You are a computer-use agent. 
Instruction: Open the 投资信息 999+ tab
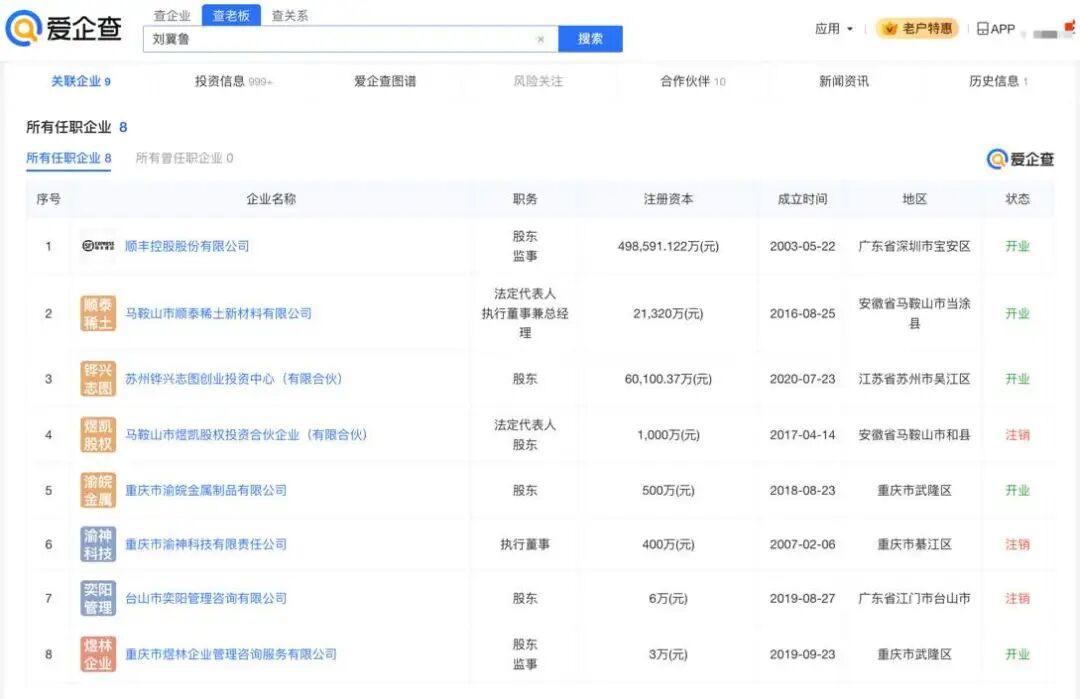[233, 81]
